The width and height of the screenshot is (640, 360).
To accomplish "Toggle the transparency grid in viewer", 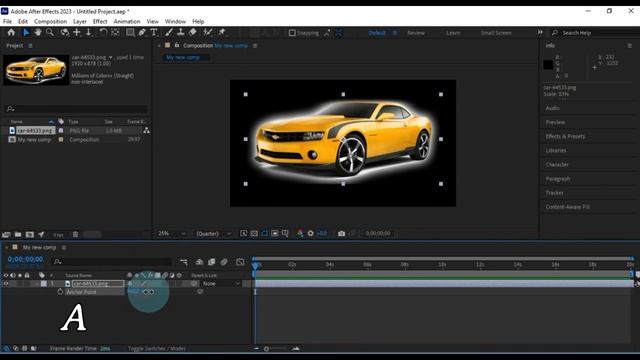I will tap(254, 233).
